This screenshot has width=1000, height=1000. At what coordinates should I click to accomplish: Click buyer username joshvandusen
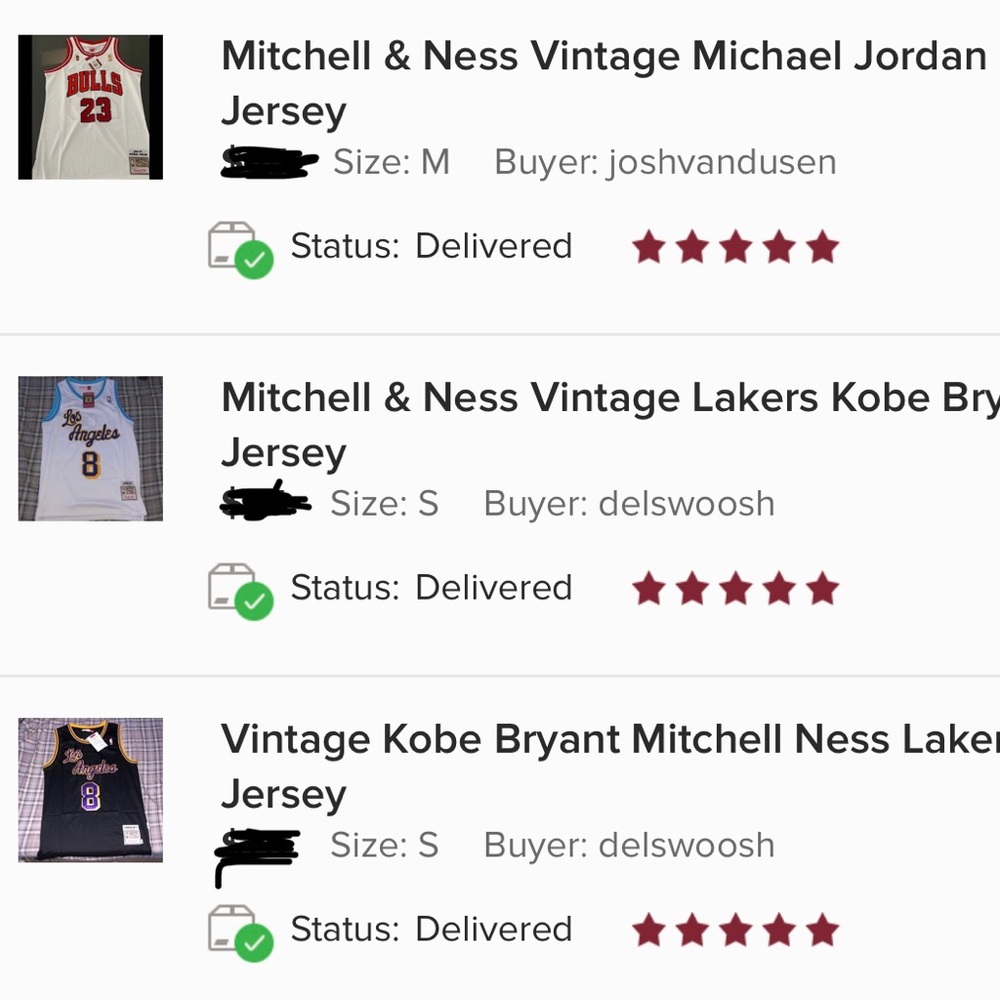722,162
